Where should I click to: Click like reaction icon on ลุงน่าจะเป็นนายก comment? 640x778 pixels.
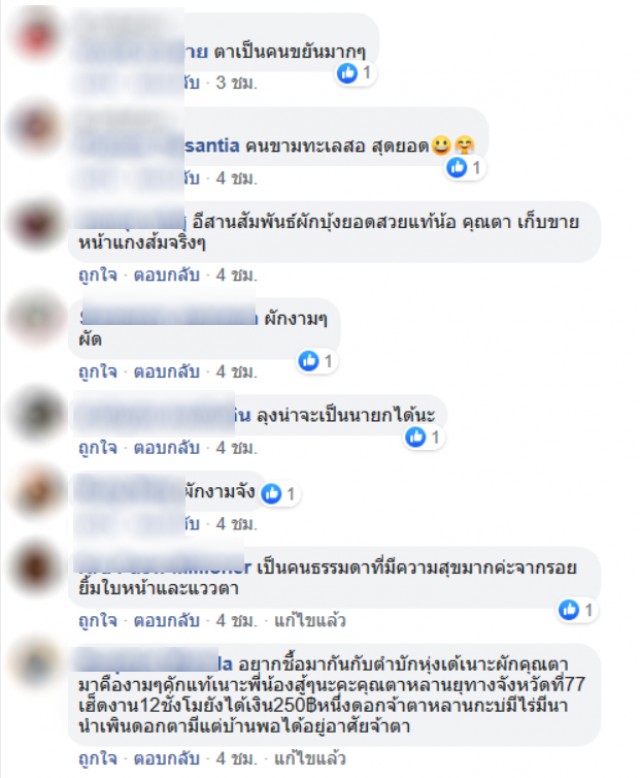point(415,437)
